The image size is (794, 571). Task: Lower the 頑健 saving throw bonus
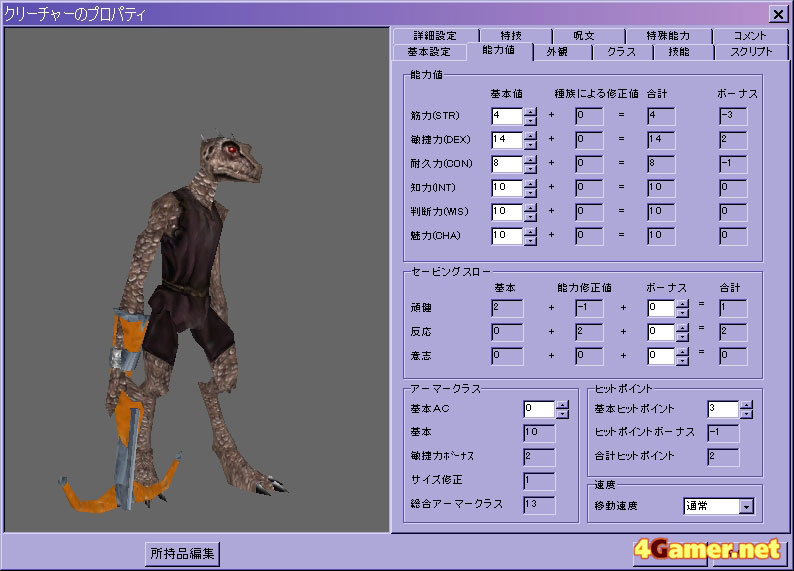[x=682, y=313]
